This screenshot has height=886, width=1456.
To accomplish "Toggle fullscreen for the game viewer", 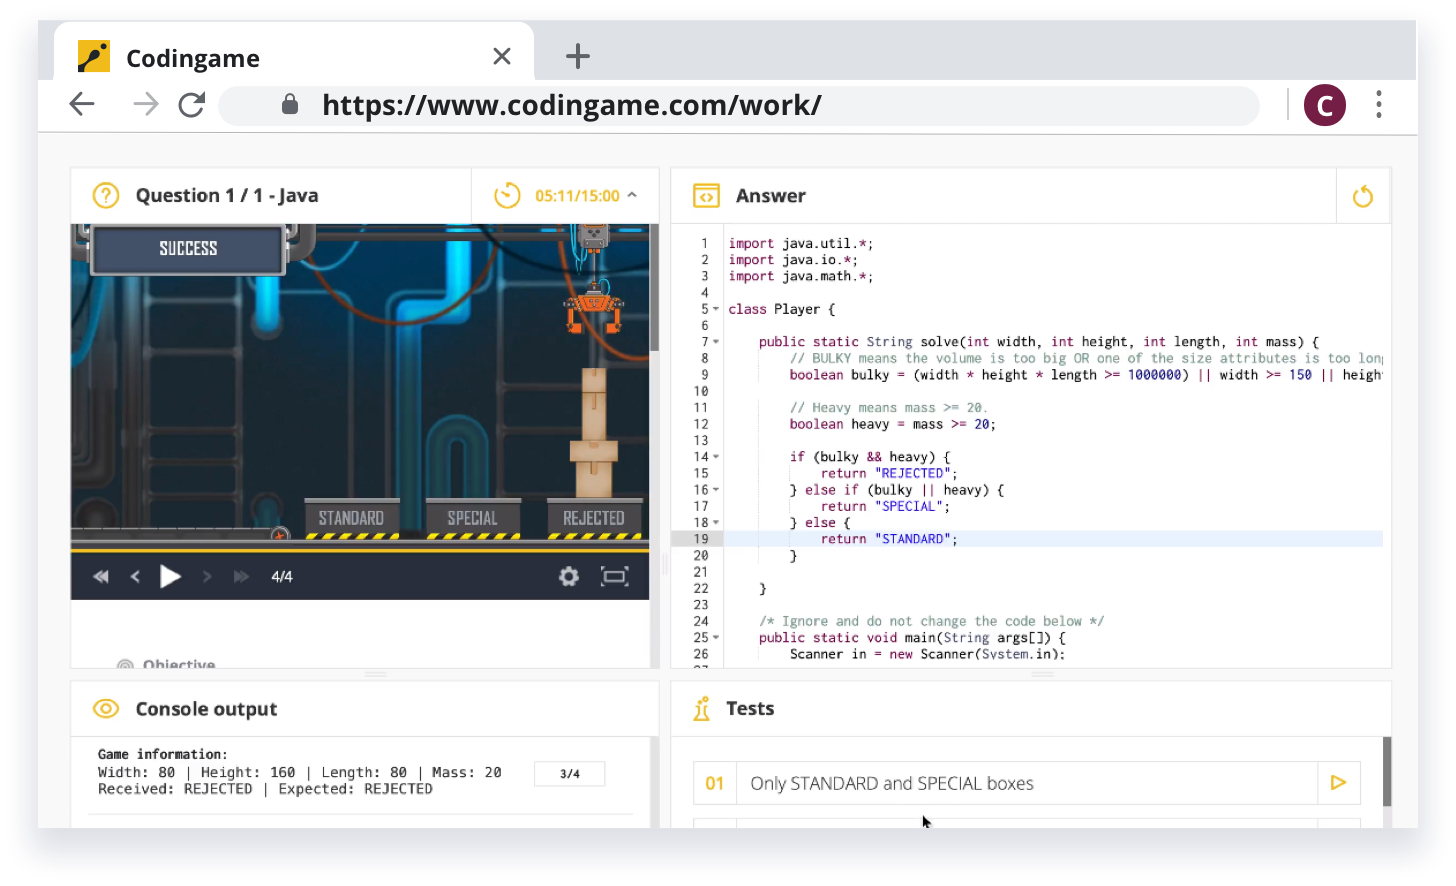I will [x=614, y=576].
